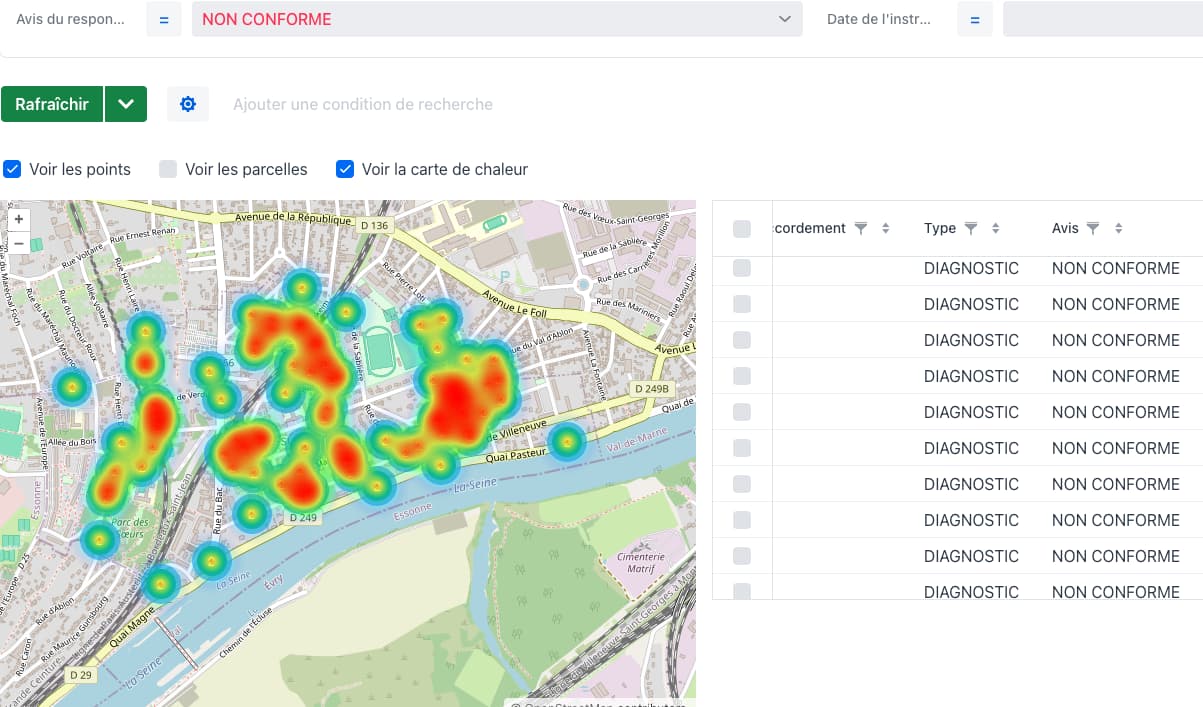1203x707 pixels.
Task: Select all rows via the header checkbox
Action: [741, 228]
